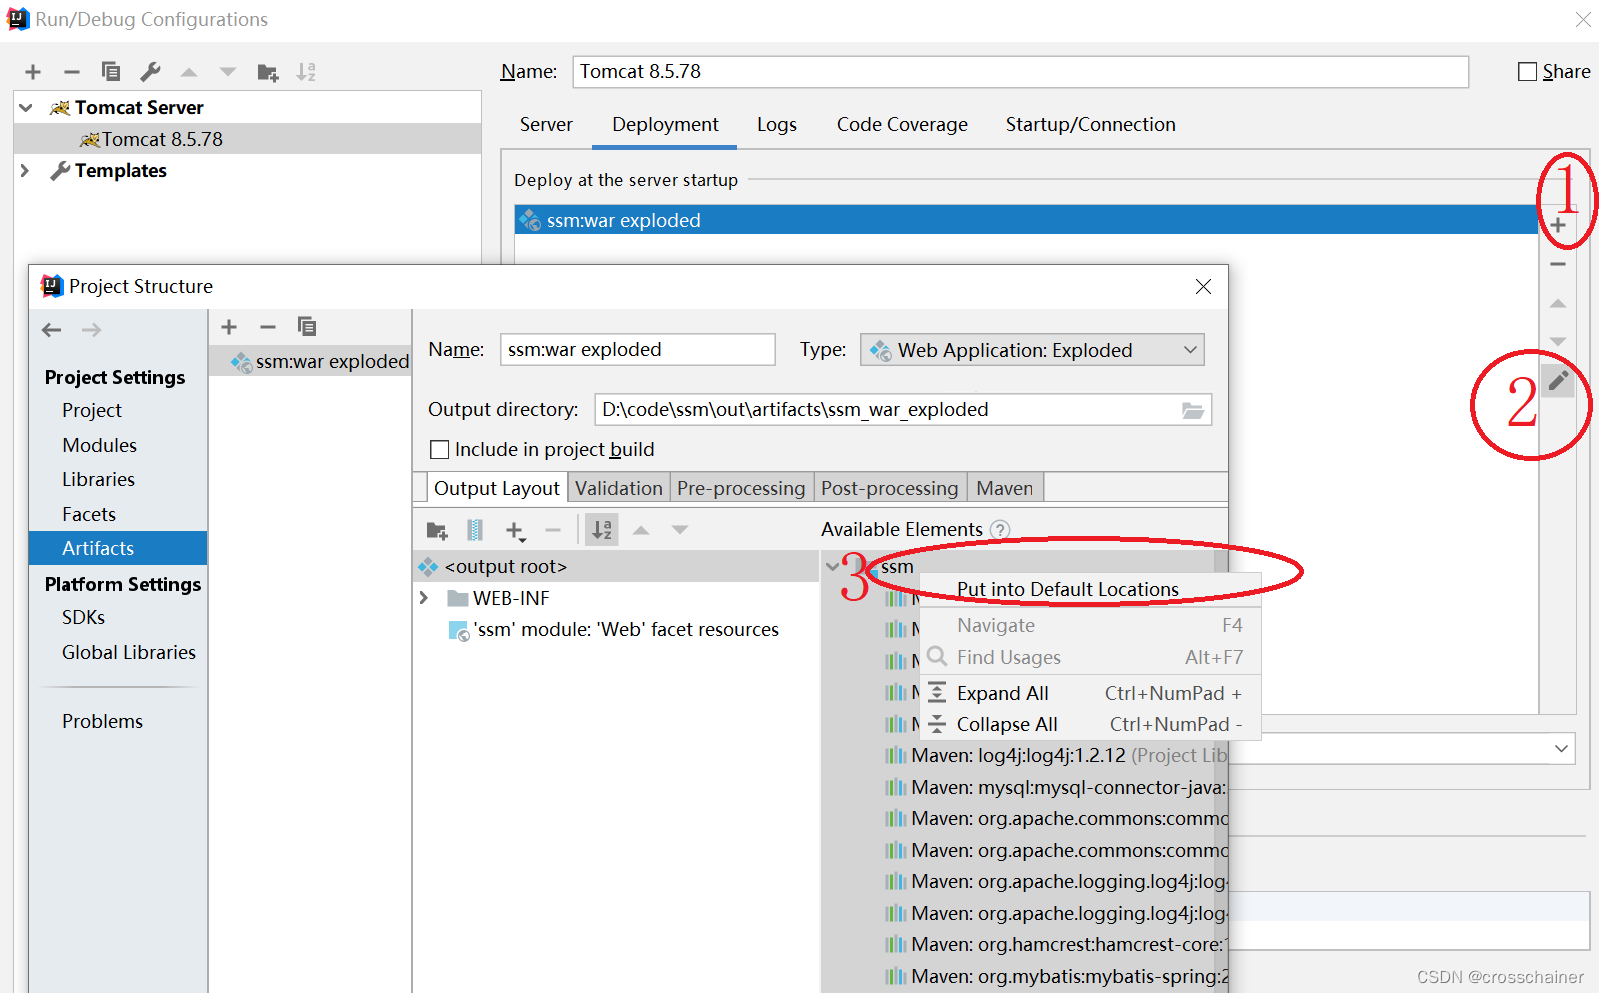Image resolution: width=1599 pixels, height=993 pixels.
Task: Open the Validation tab
Action: pos(619,488)
